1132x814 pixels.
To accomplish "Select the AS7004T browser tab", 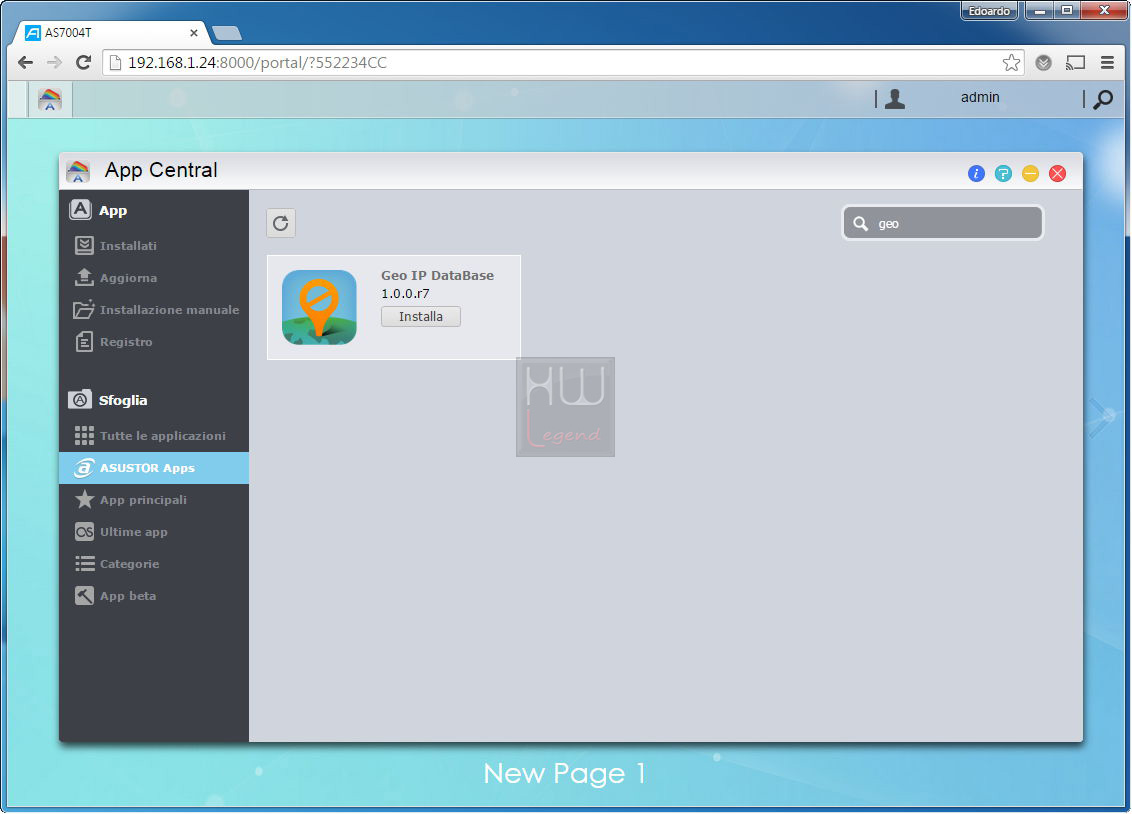I will [110, 32].
